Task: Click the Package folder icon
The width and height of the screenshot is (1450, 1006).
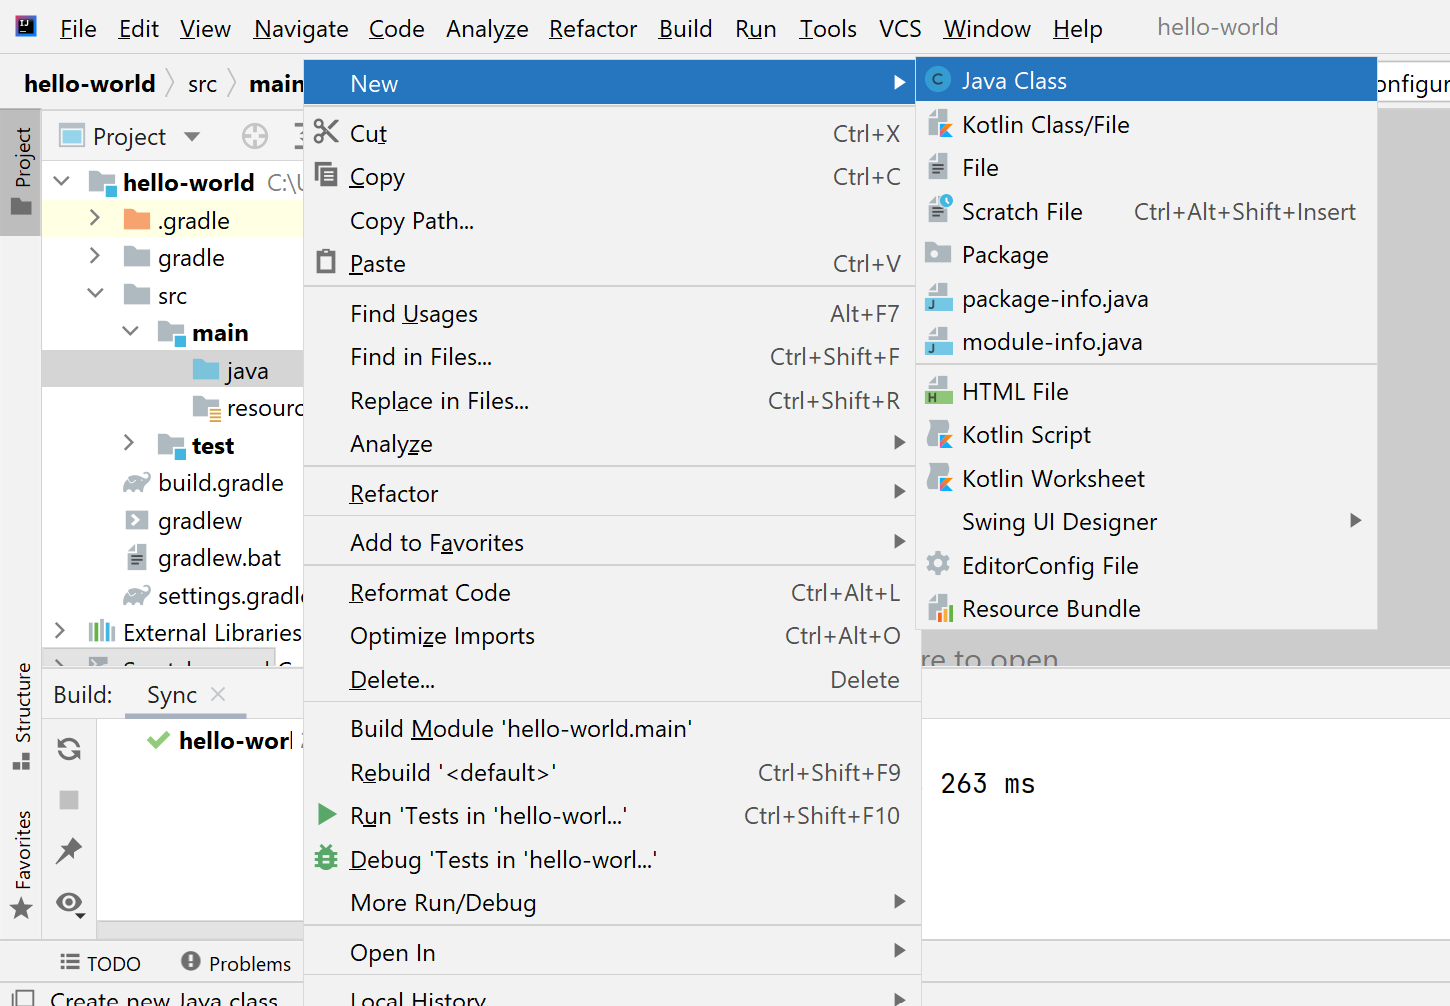Action: (x=938, y=254)
